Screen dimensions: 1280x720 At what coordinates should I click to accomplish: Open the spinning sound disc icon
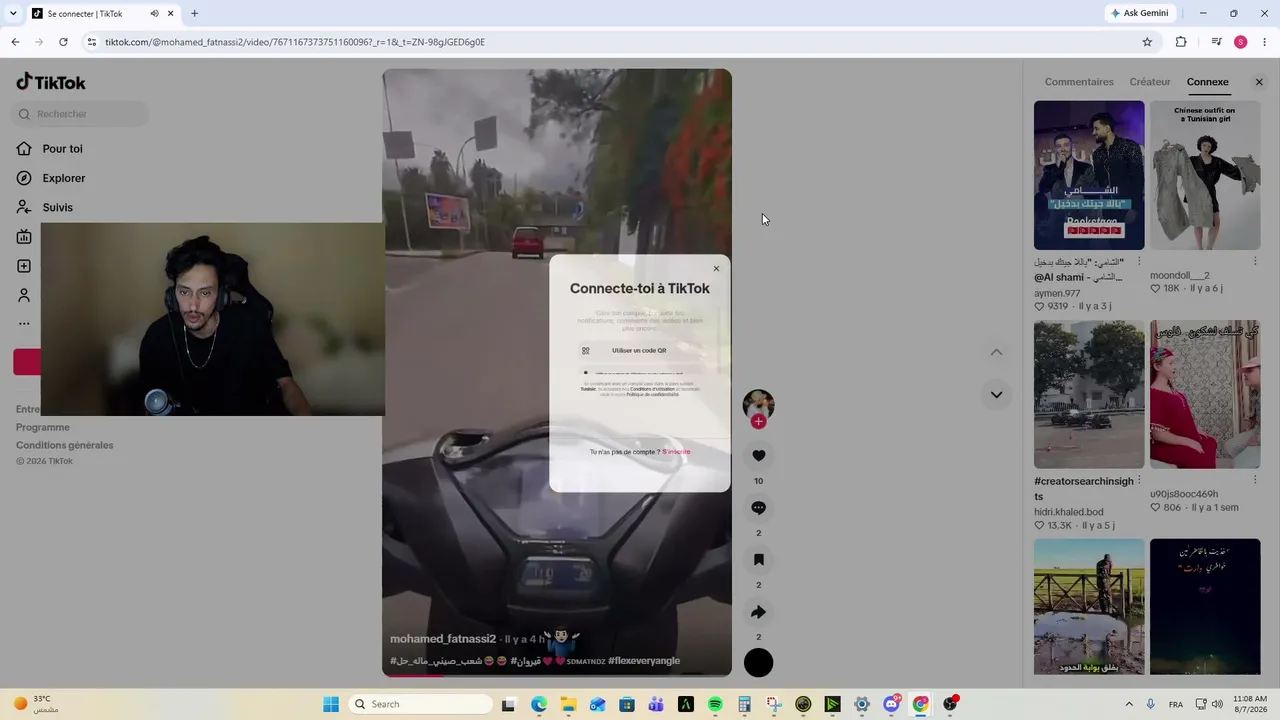[759, 662]
